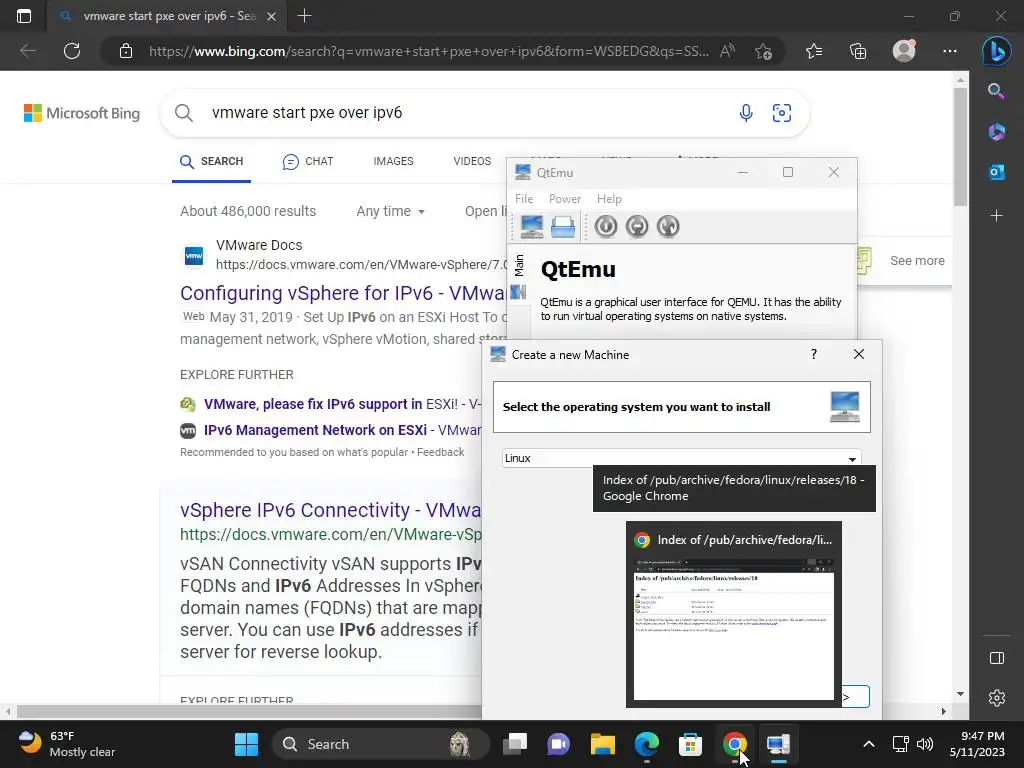Click the Edge tab actions menu icon

tap(24, 16)
